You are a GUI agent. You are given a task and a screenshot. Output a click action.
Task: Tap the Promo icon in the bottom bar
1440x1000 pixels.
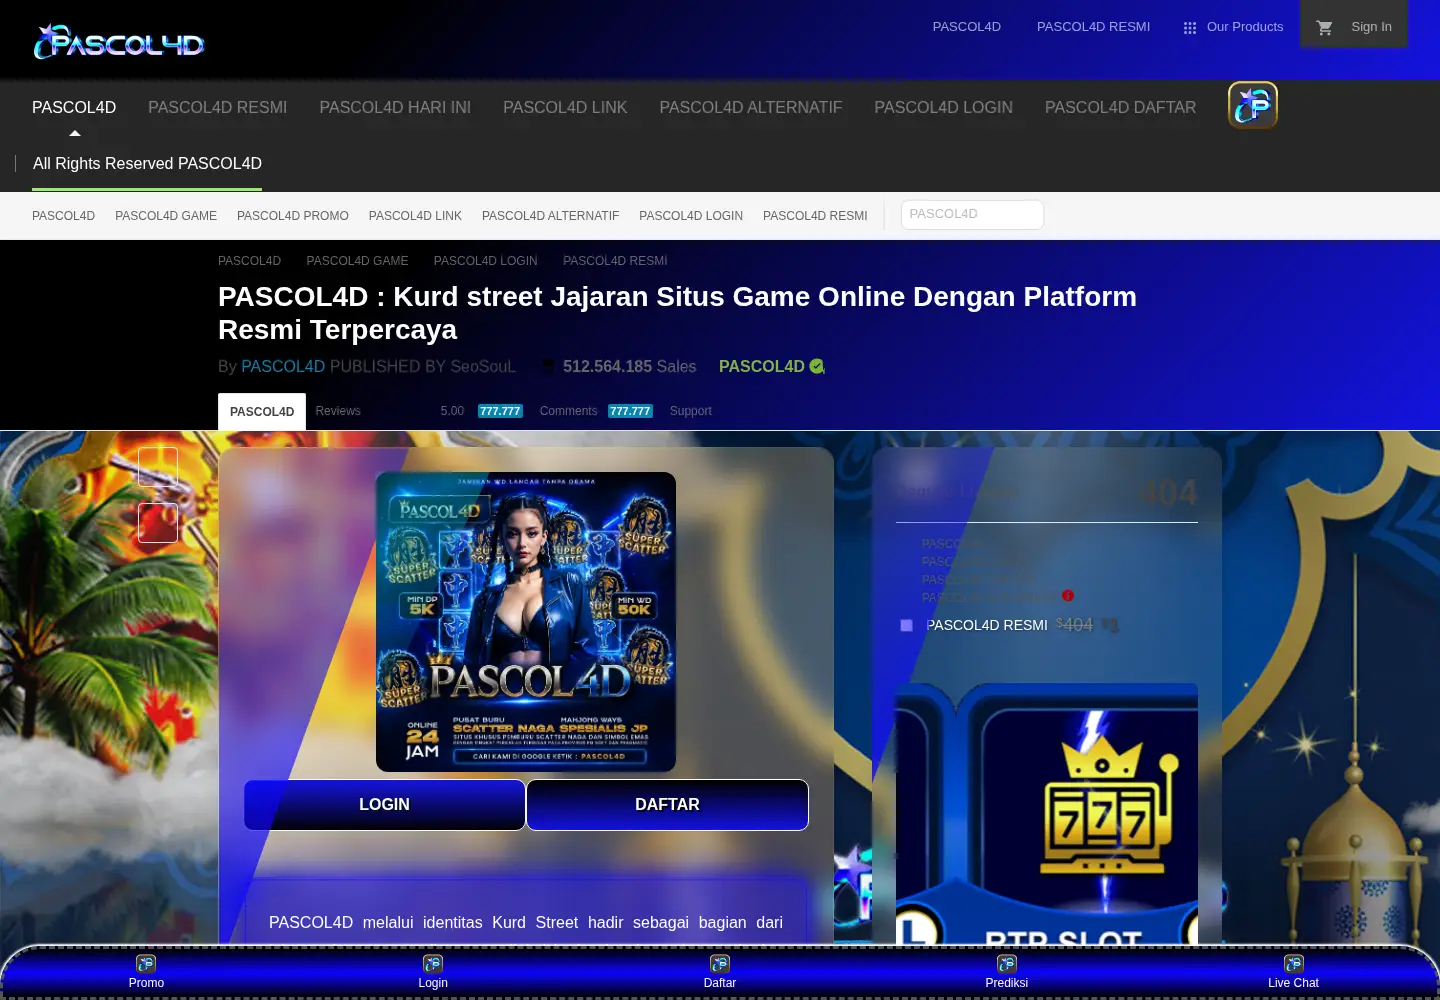[146, 964]
